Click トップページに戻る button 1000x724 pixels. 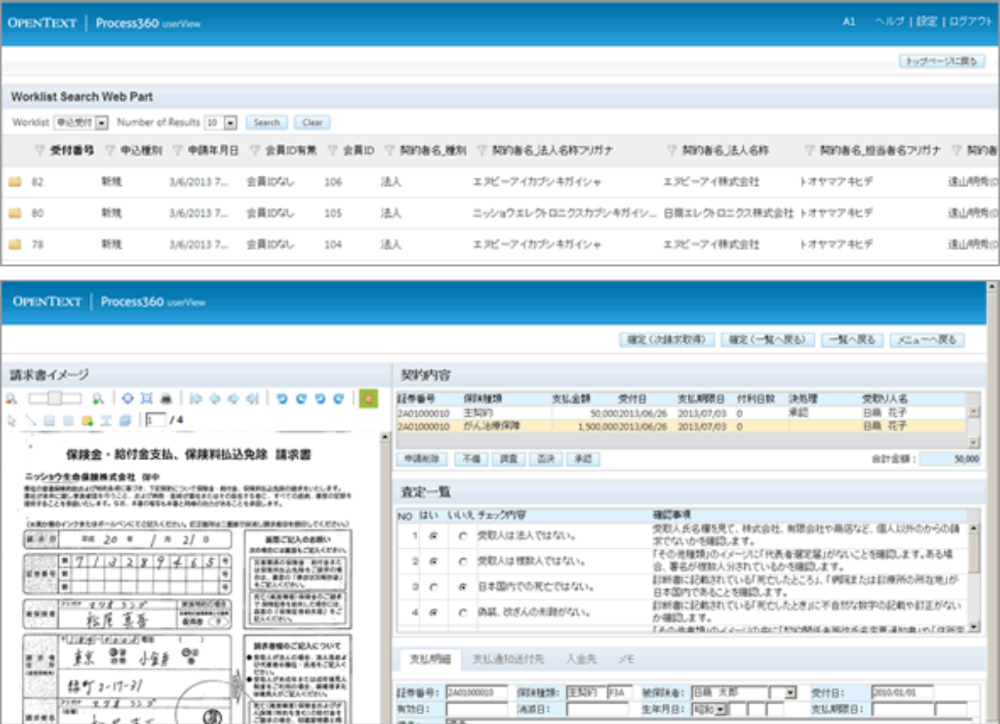tap(942, 61)
